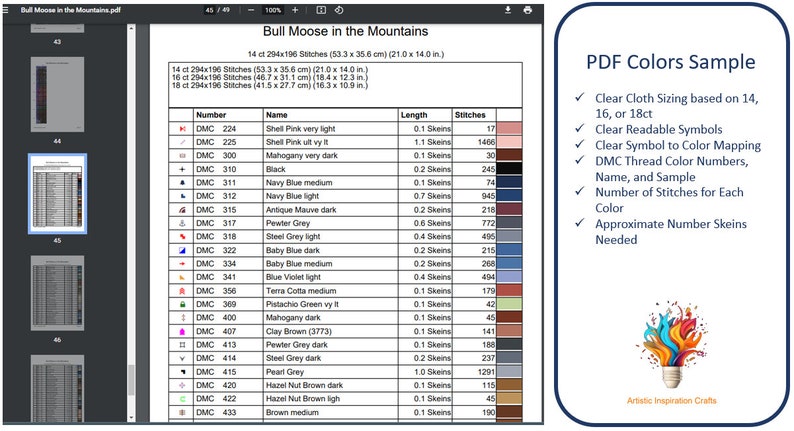This screenshot has height=431, width=794.
Task: Click the 1466 stitches value
Action: (486, 142)
